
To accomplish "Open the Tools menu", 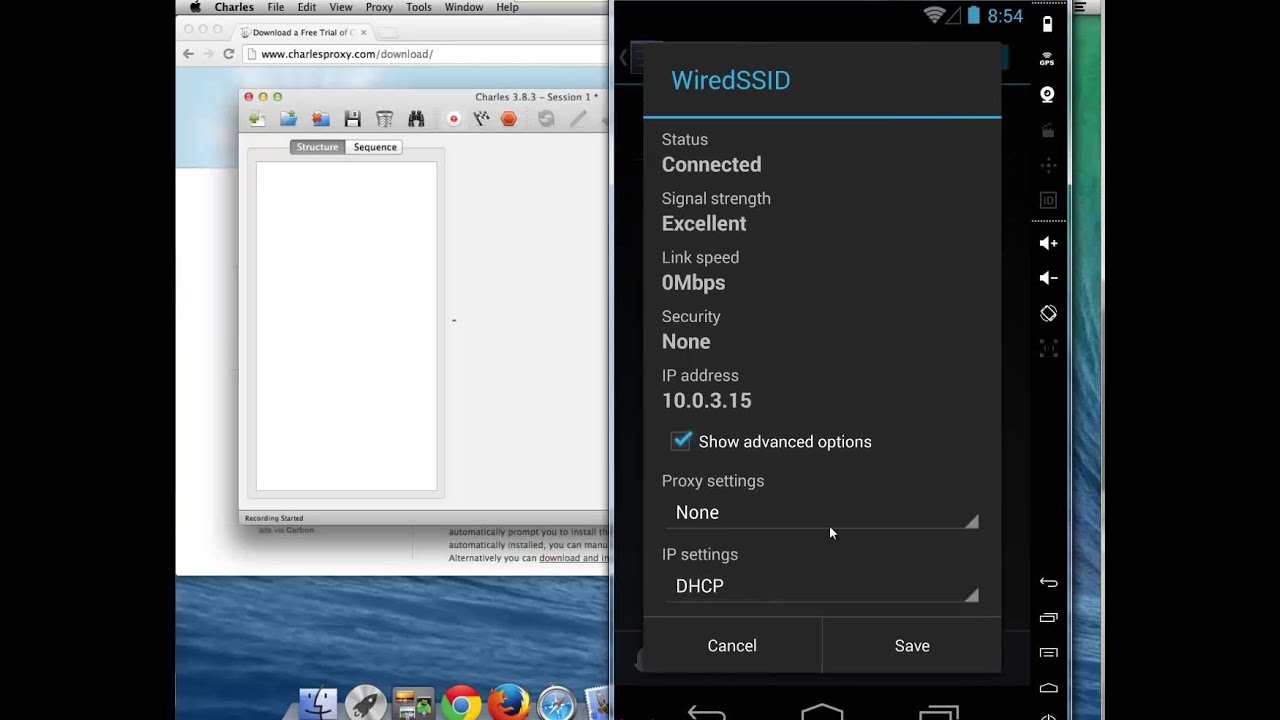I will (419, 7).
